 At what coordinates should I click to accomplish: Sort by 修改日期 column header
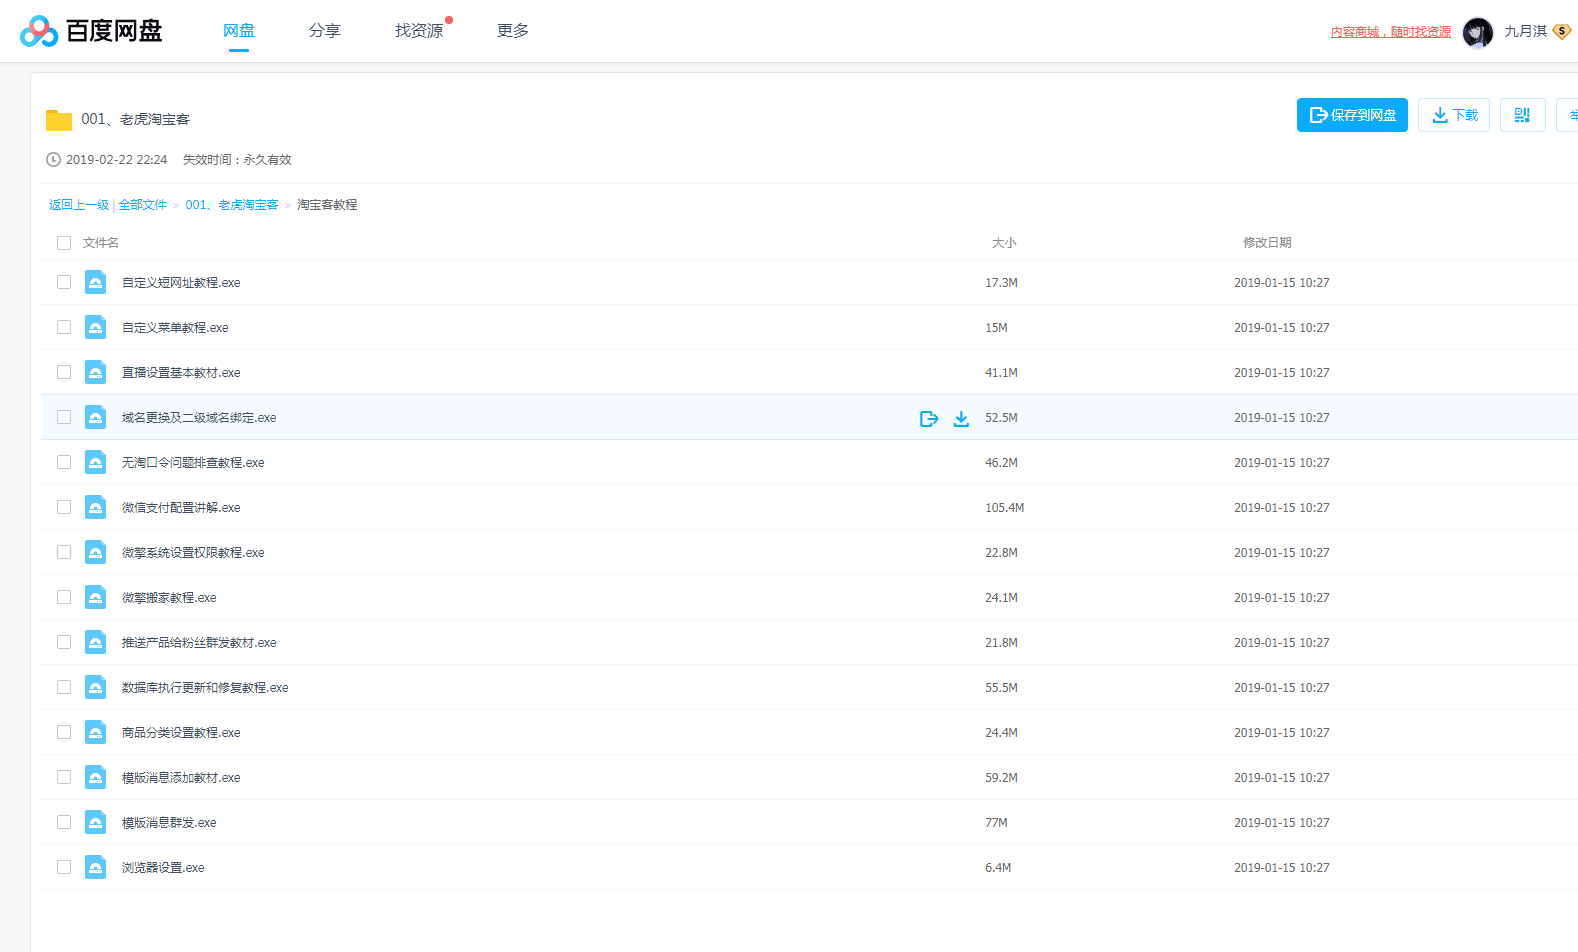[x=1267, y=243]
